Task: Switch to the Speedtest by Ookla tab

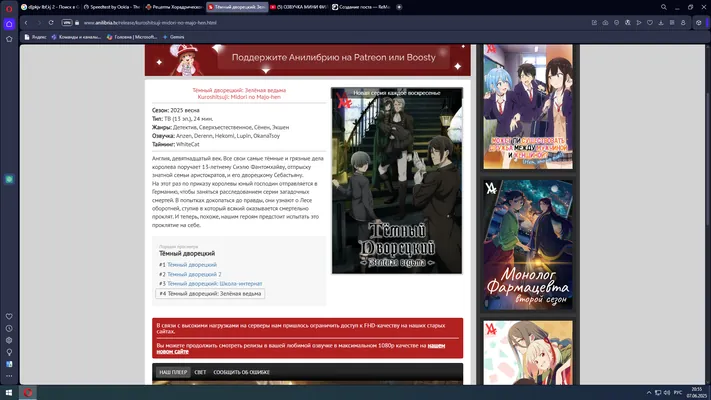Action: 111,7
